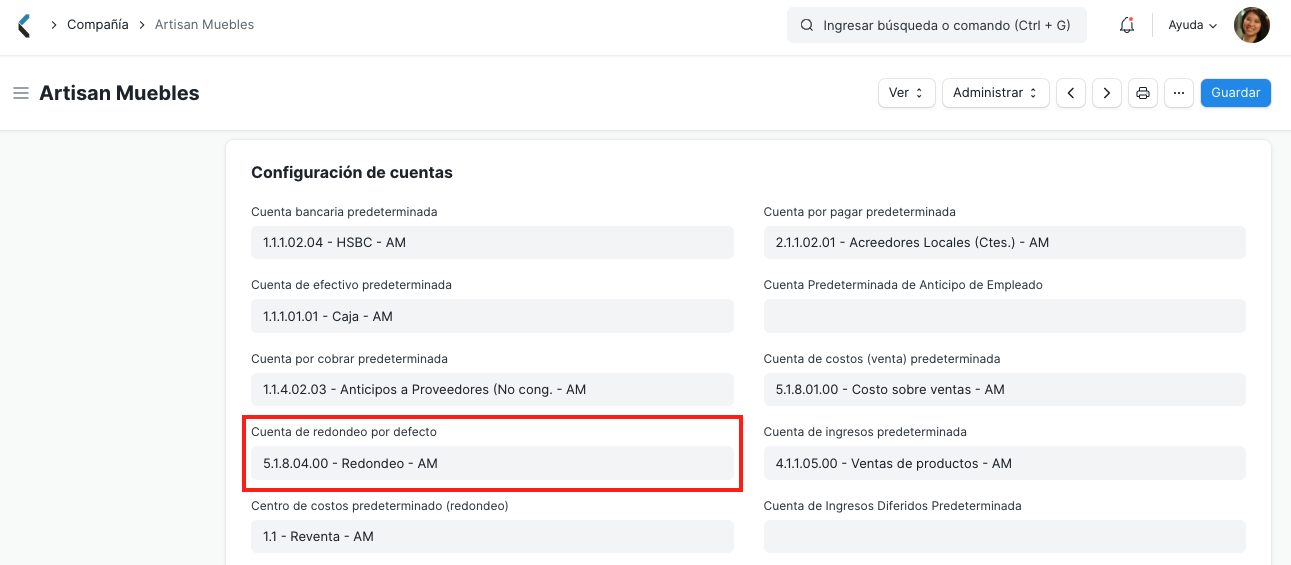1291x565 pixels.
Task: Go to previous document arrow
Action: pyautogui.click(x=1071, y=93)
